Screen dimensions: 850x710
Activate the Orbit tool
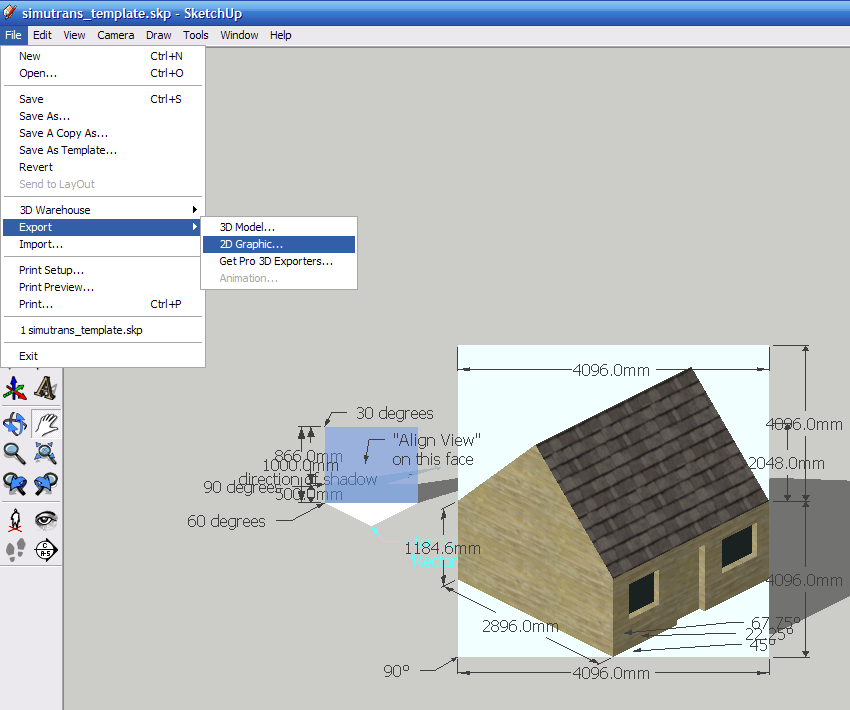coord(15,422)
